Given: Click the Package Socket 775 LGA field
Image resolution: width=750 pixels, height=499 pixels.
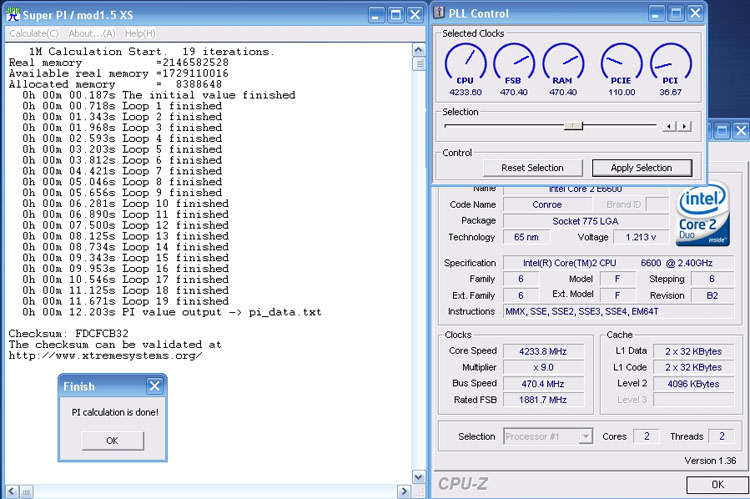Looking at the screenshot, I should click(x=585, y=221).
